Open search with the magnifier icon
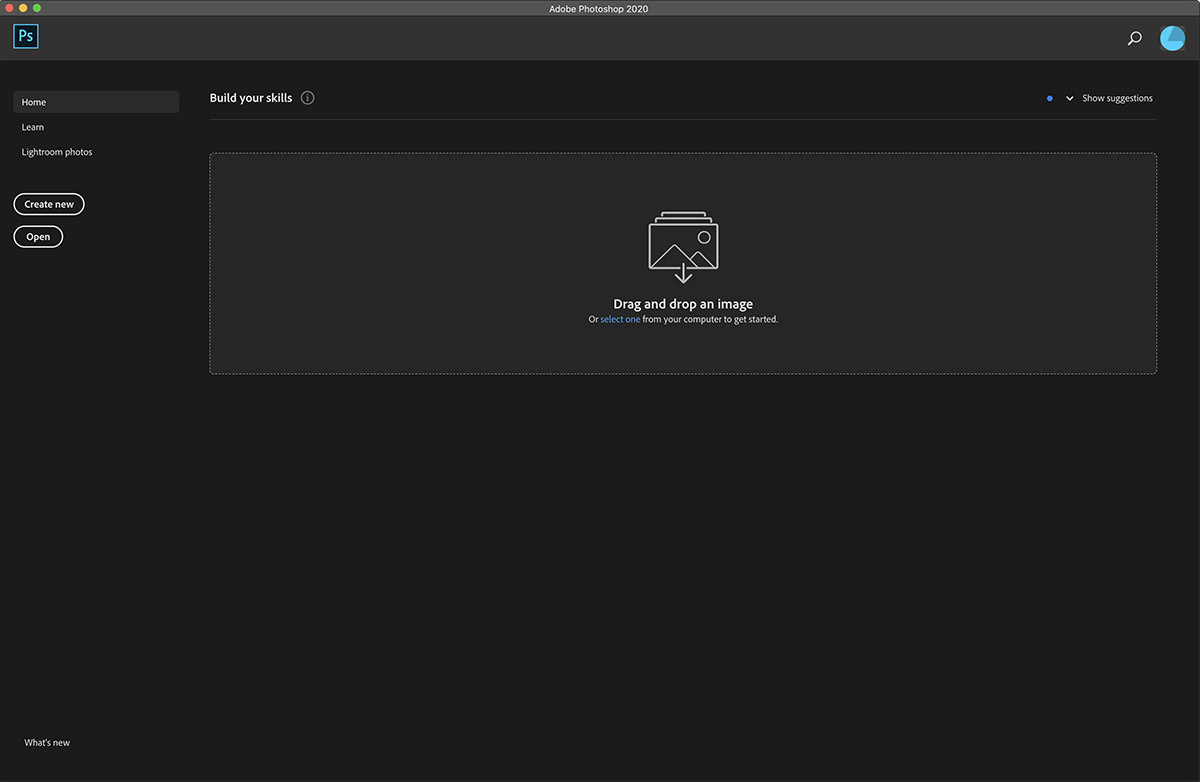Image resolution: width=1200 pixels, height=782 pixels. (x=1134, y=39)
